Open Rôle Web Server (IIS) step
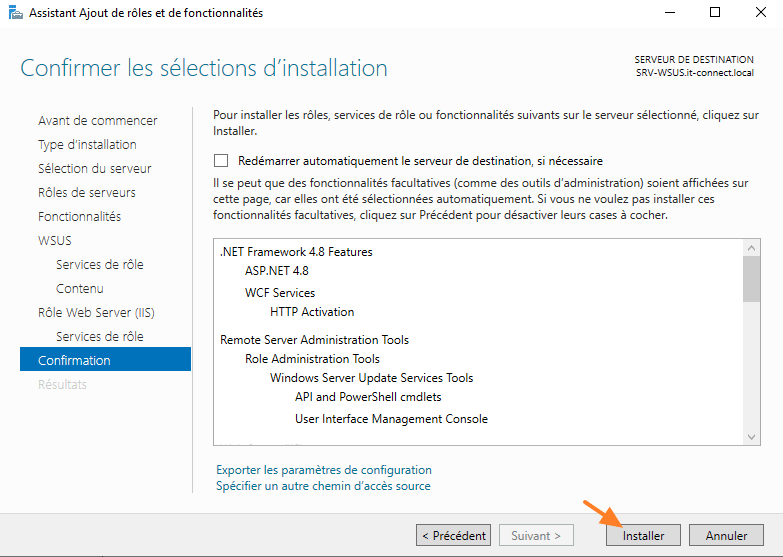 (96, 312)
